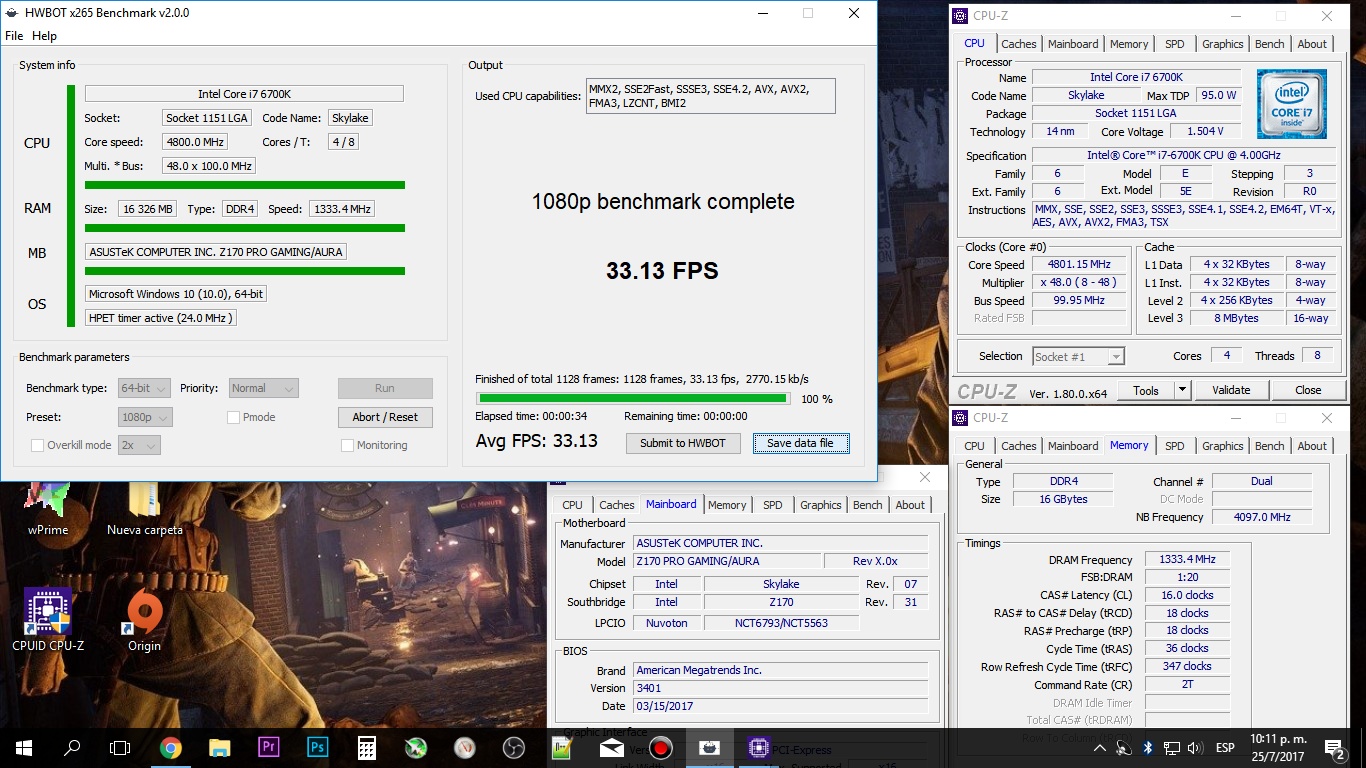Switch to the HWBOT x265 taskbar icon
Screen dimensions: 1366x768
pyautogui.click(x=709, y=747)
